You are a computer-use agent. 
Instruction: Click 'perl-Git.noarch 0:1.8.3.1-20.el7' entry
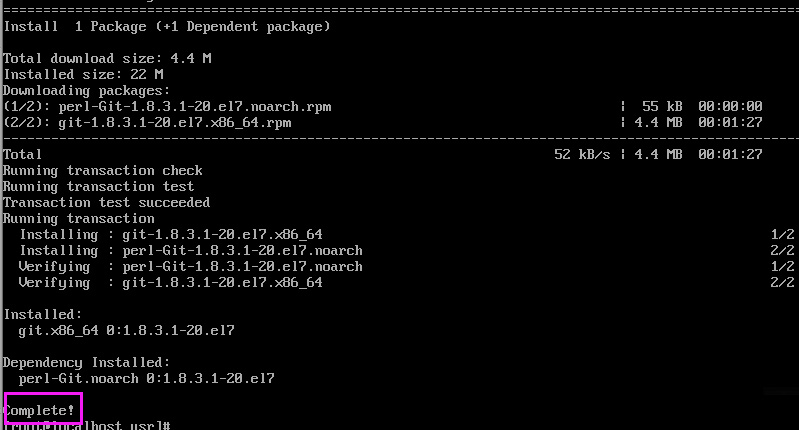tap(146, 378)
